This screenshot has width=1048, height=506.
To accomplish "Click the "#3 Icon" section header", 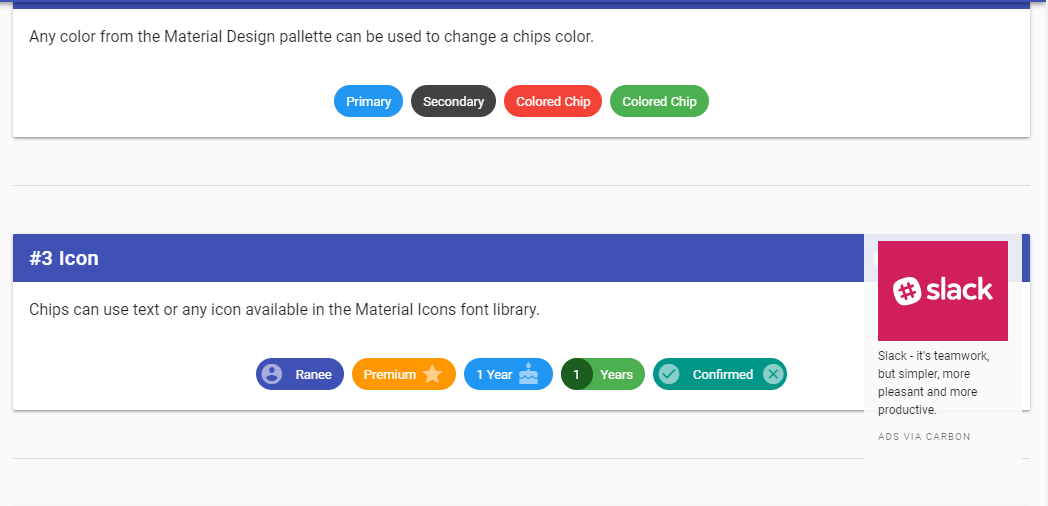I will [64, 258].
